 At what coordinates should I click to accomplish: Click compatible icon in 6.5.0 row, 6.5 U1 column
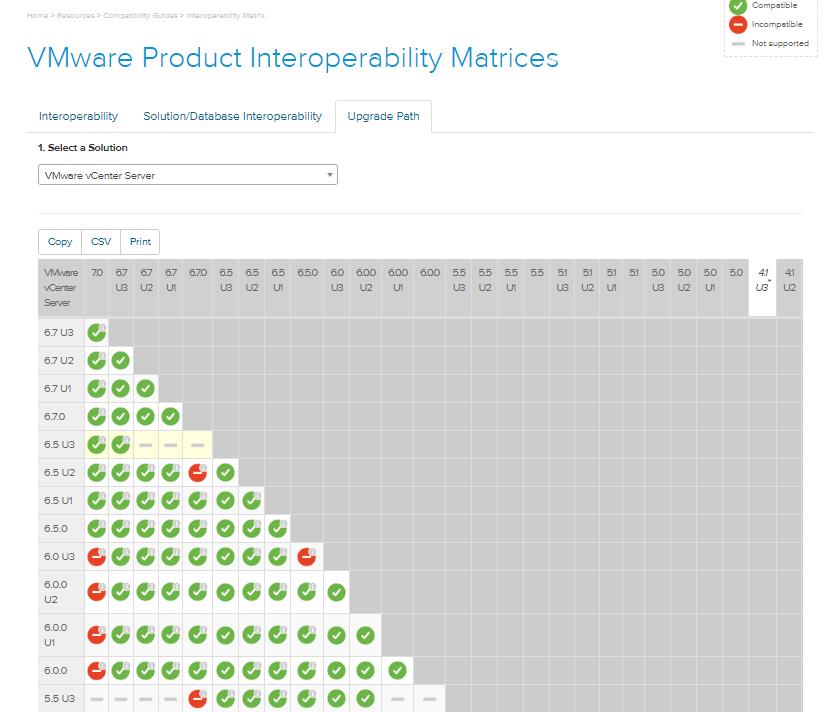[x=278, y=528]
